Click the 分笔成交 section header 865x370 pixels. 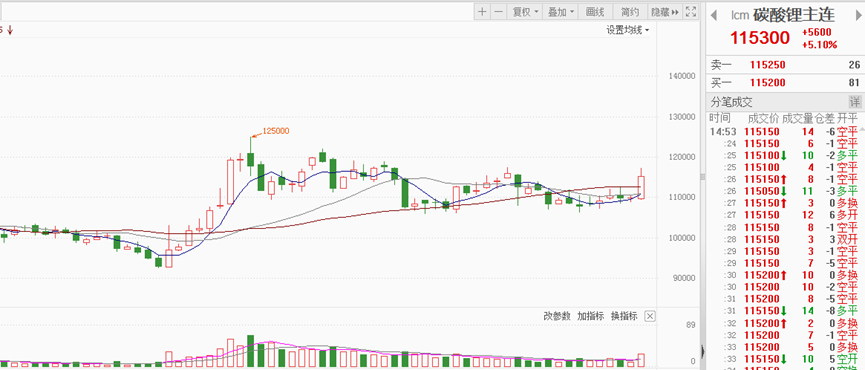point(731,102)
